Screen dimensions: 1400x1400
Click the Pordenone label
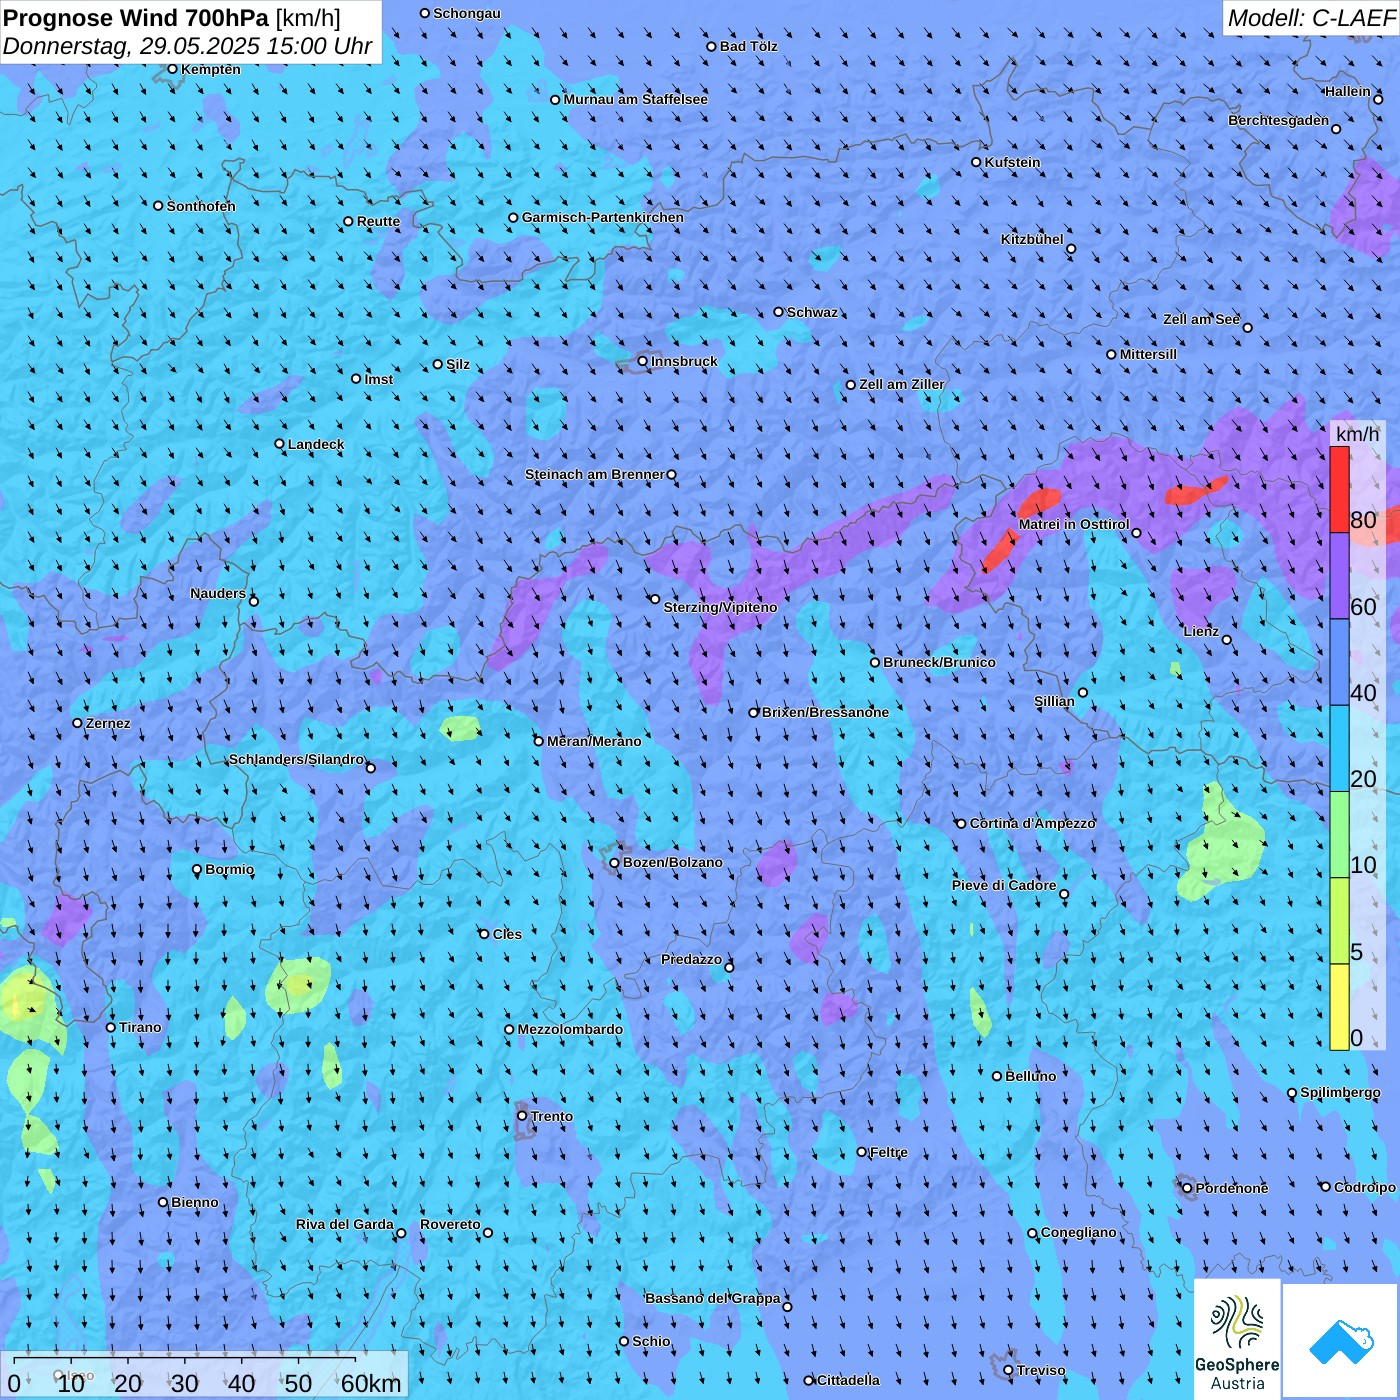pyautogui.click(x=1232, y=1188)
